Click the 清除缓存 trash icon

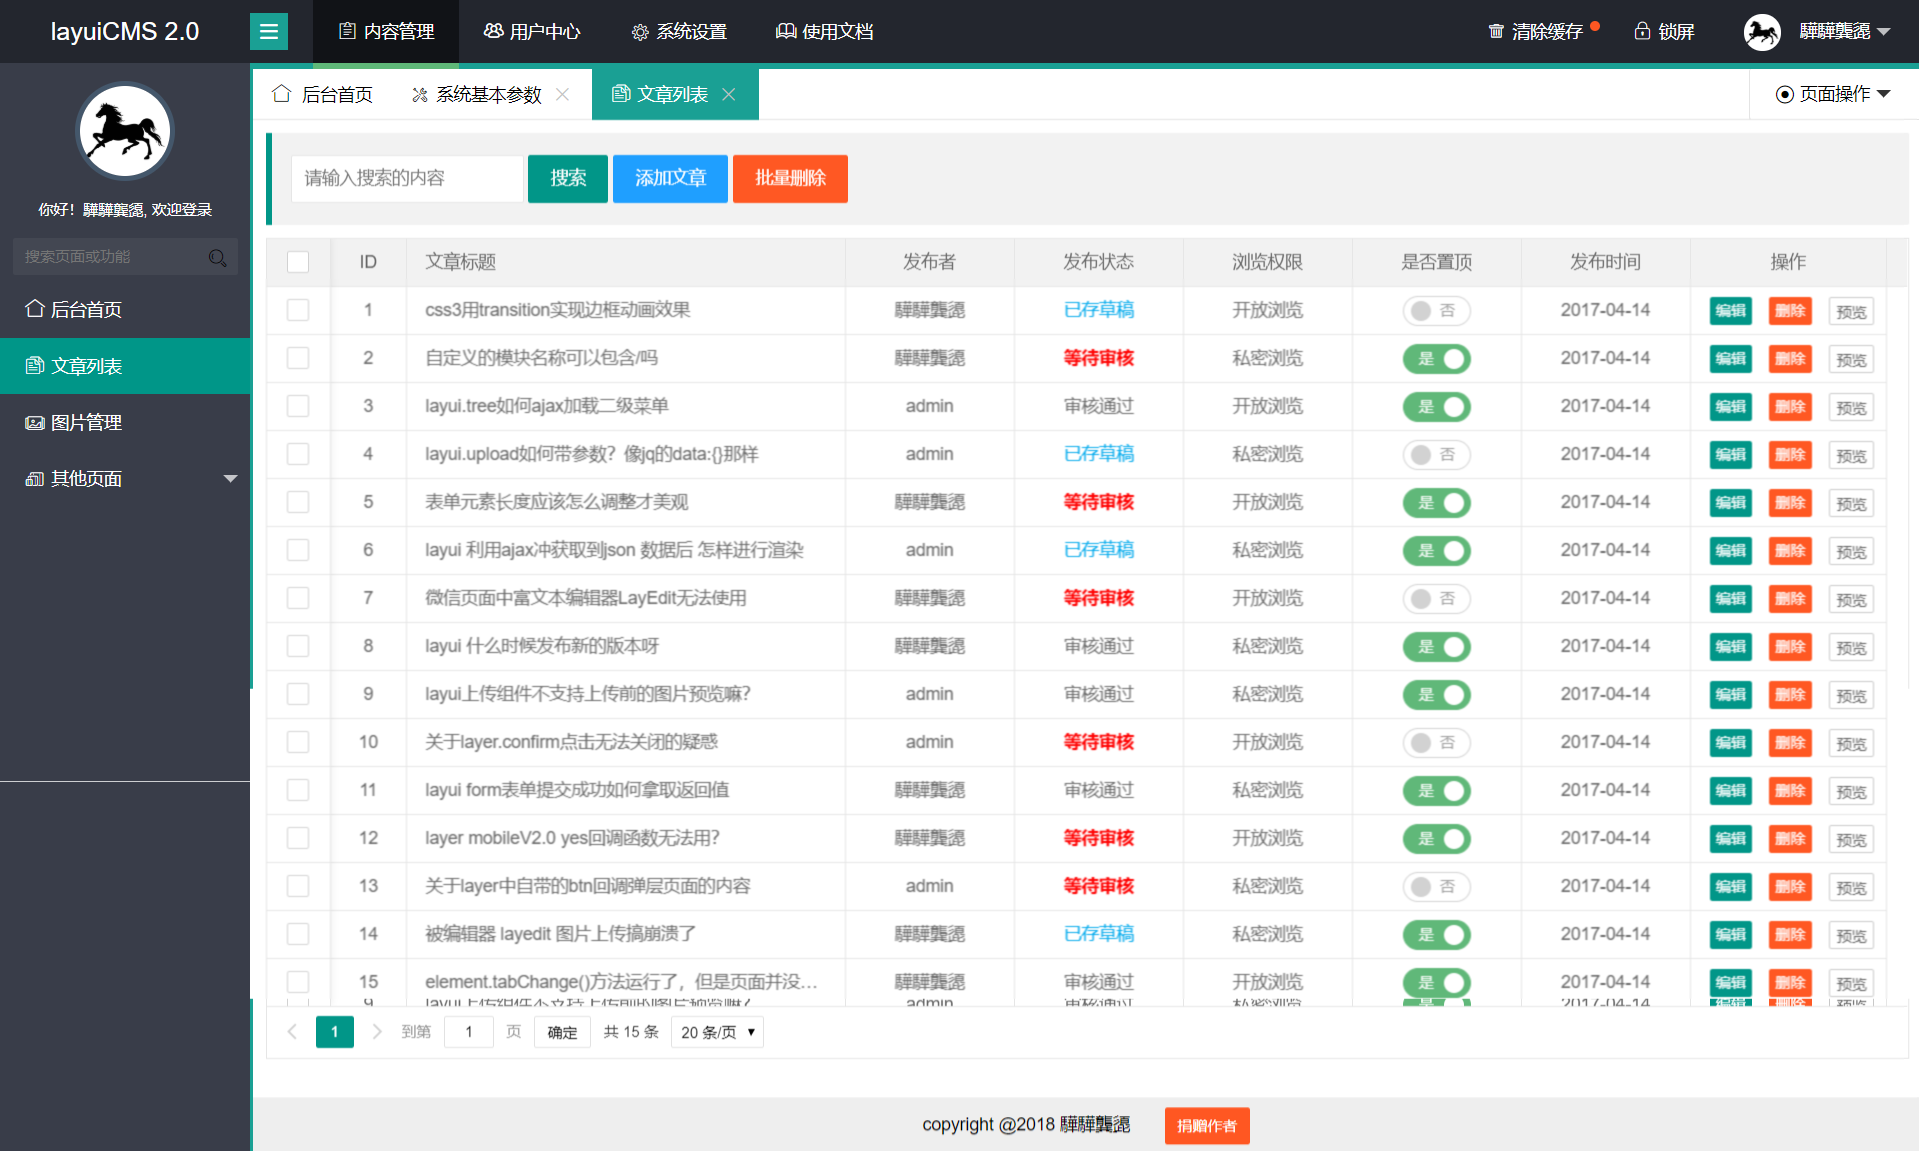1494,31
